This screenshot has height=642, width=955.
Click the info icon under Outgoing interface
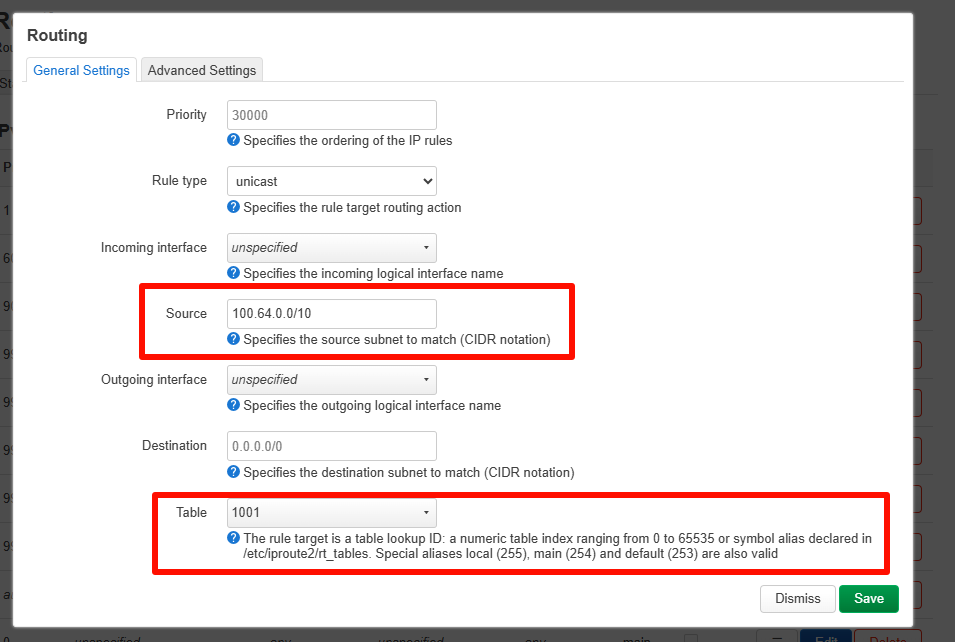(233, 405)
